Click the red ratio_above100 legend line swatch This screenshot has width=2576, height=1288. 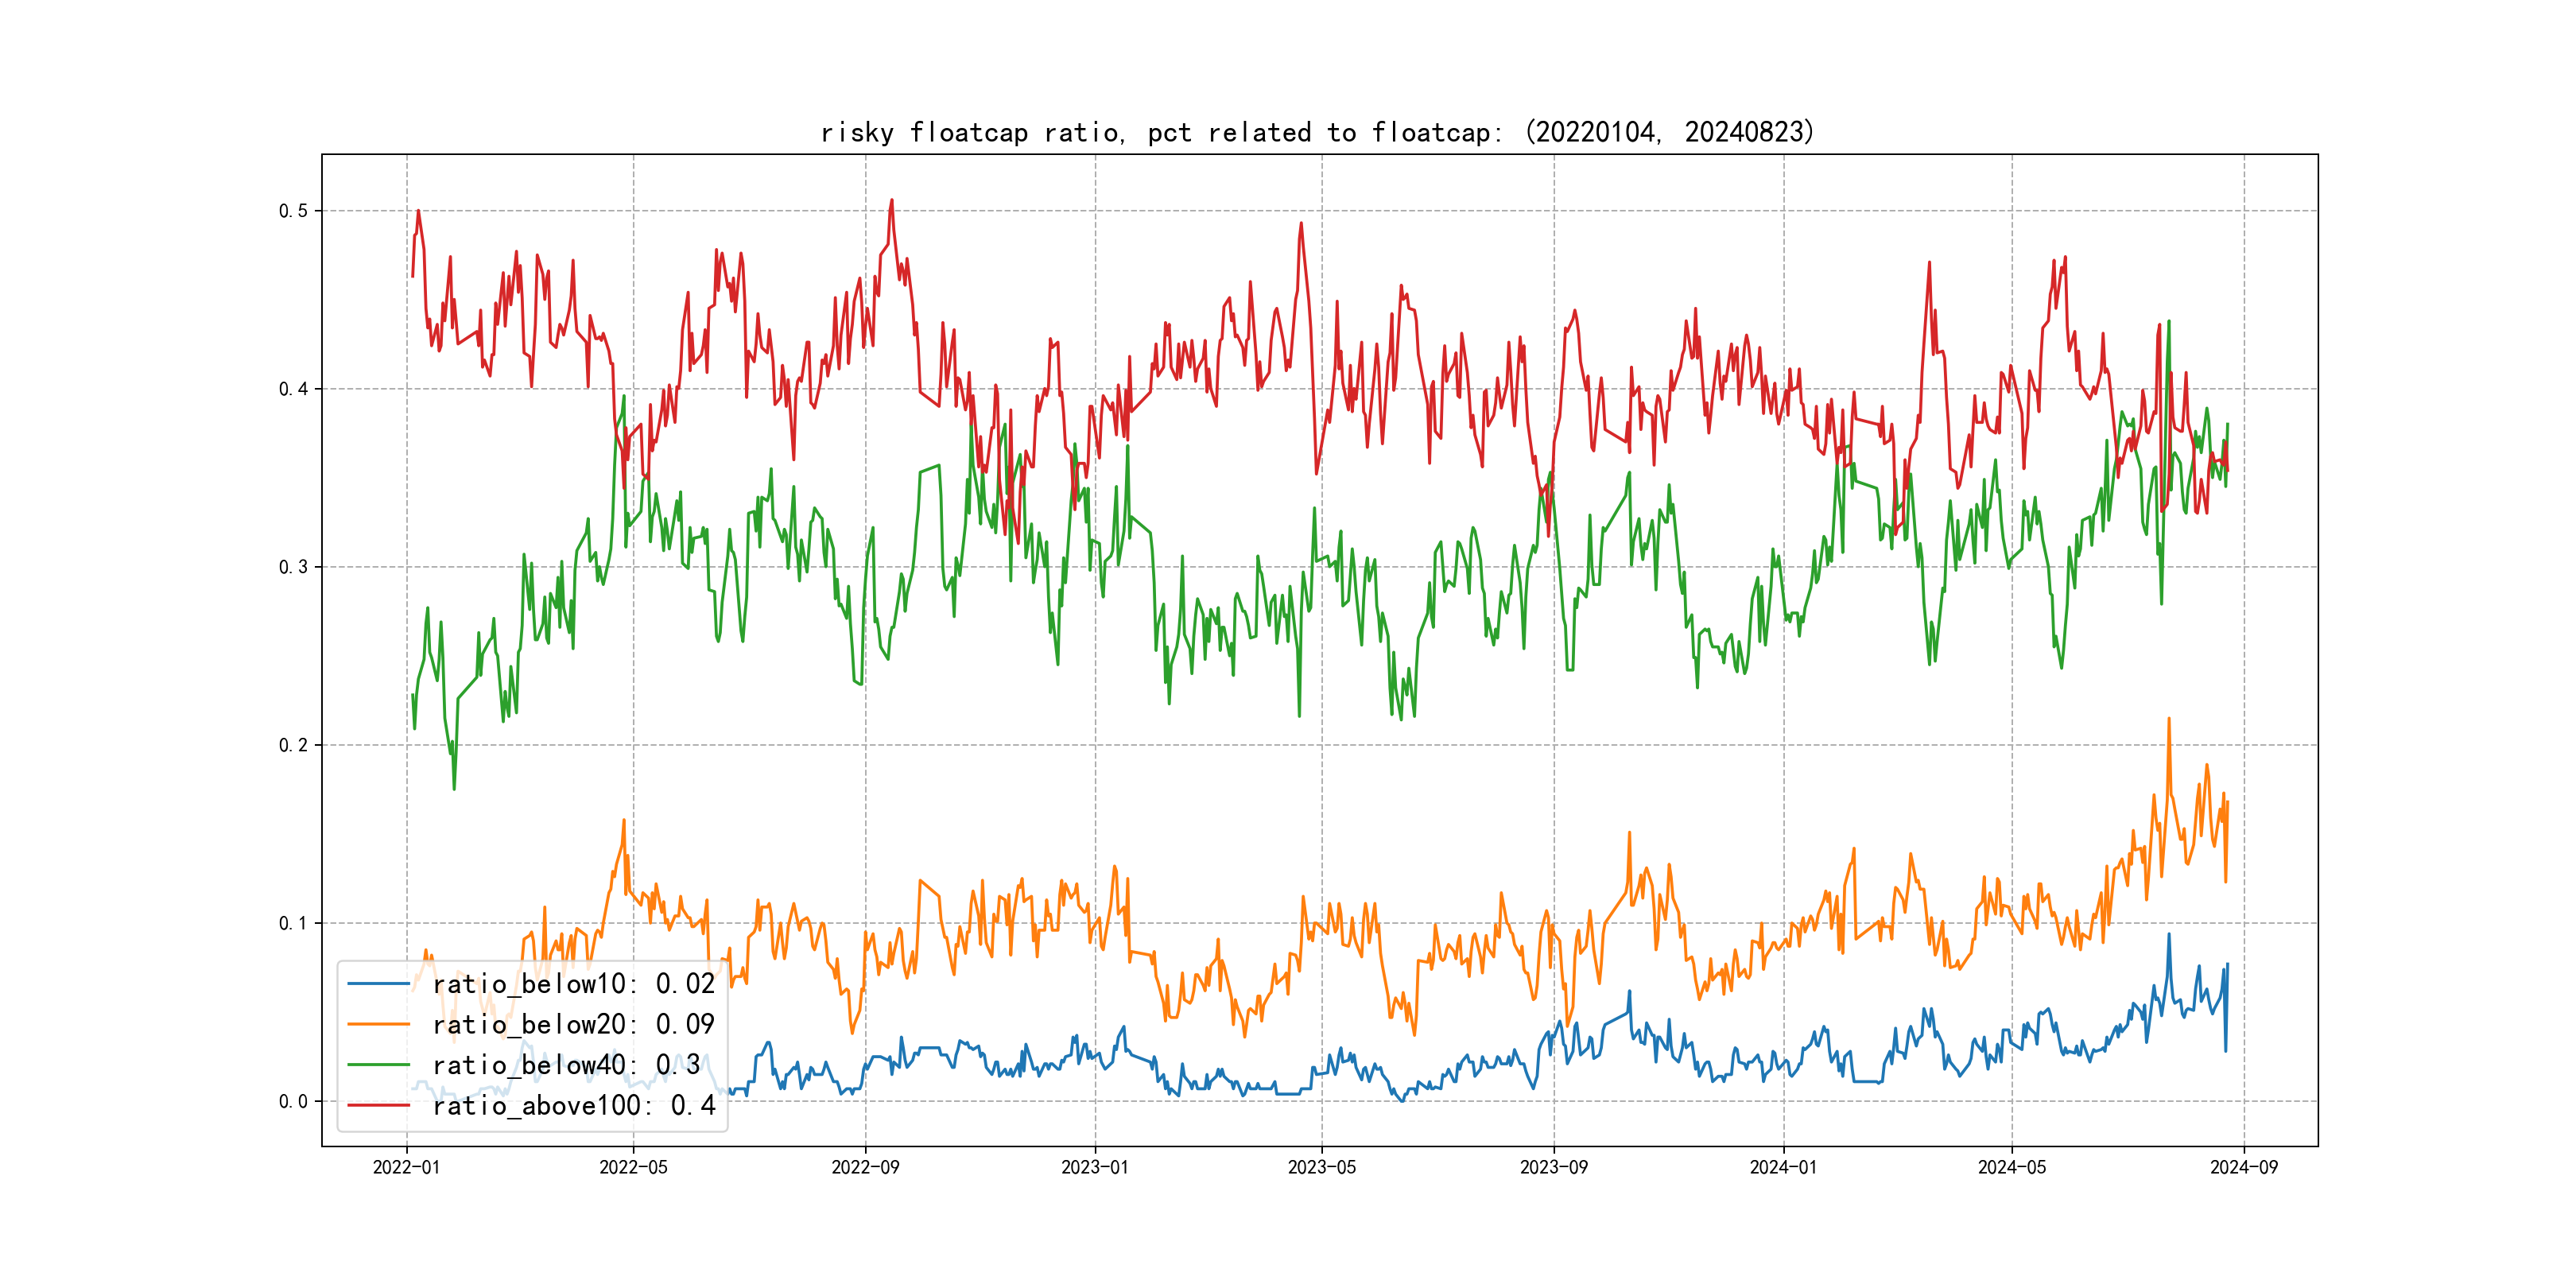[x=378, y=1105]
